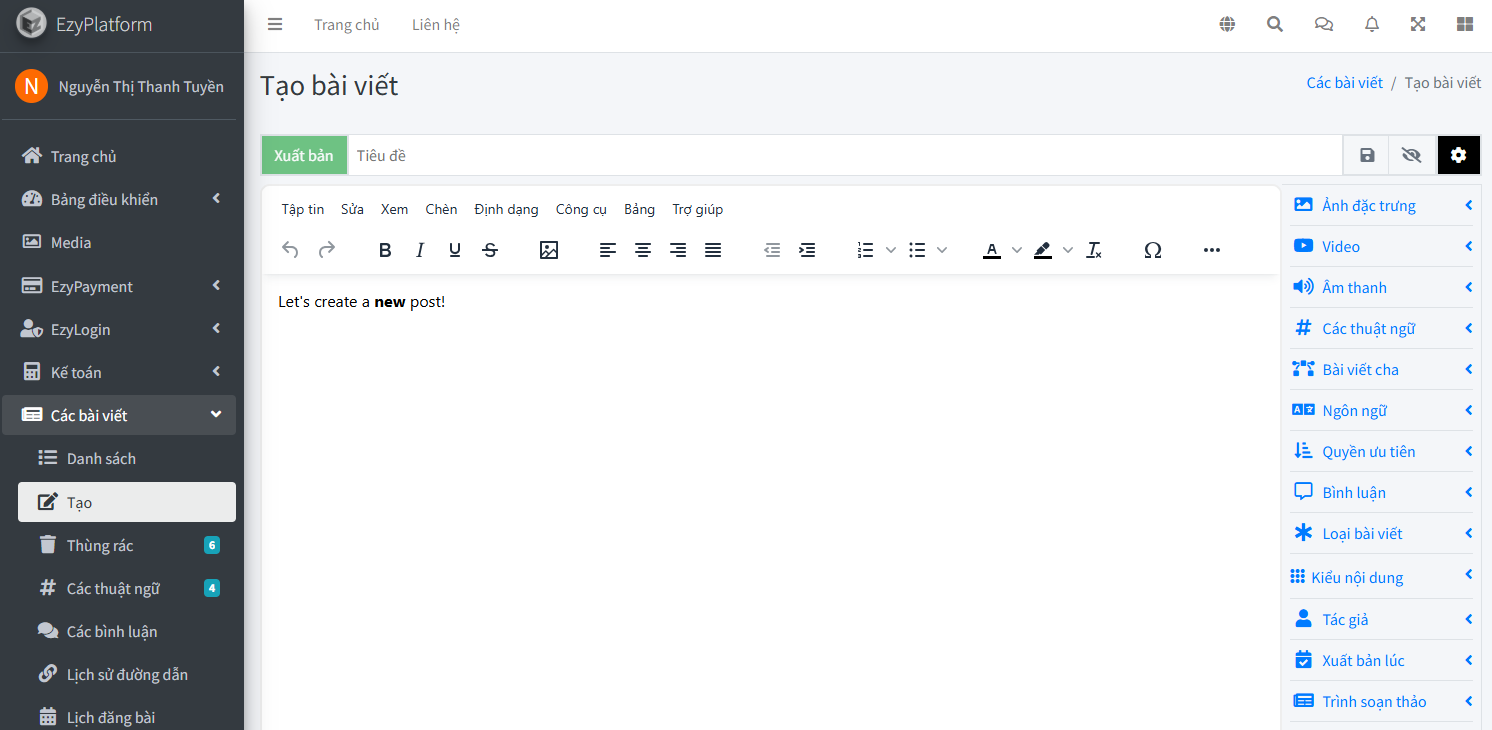Toggle the crossed-eye preview visibility button
The width and height of the screenshot is (1492, 730).
pos(1411,155)
